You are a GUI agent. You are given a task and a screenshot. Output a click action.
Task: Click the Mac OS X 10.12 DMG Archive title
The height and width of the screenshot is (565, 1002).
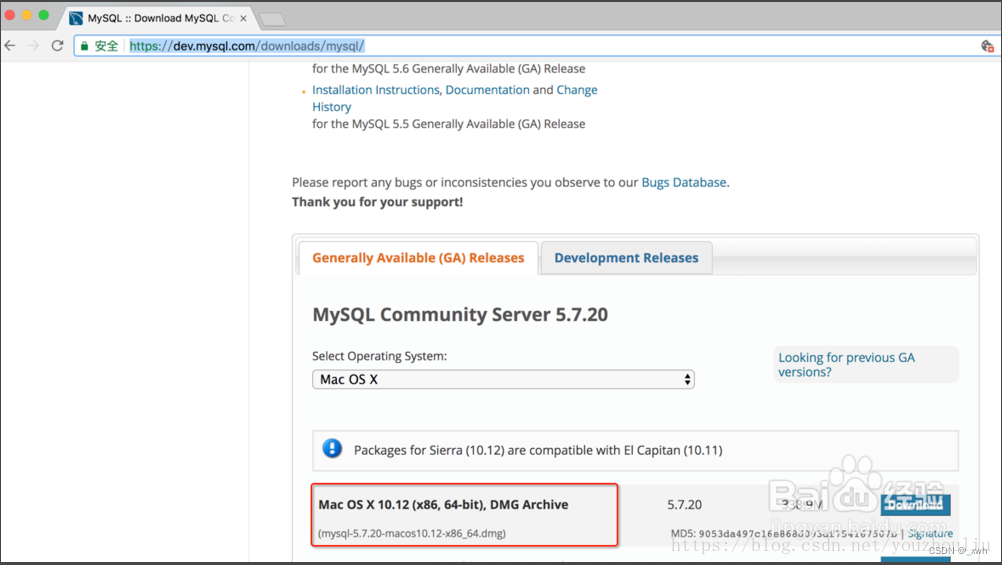(x=443, y=505)
